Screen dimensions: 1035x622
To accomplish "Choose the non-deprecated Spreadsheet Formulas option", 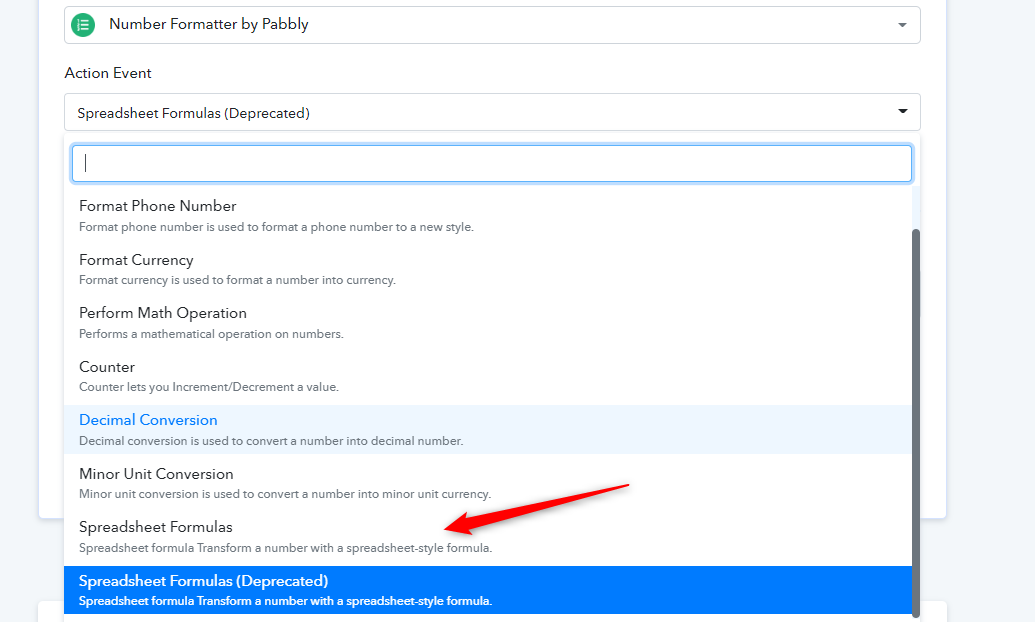I will (x=155, y=527).
